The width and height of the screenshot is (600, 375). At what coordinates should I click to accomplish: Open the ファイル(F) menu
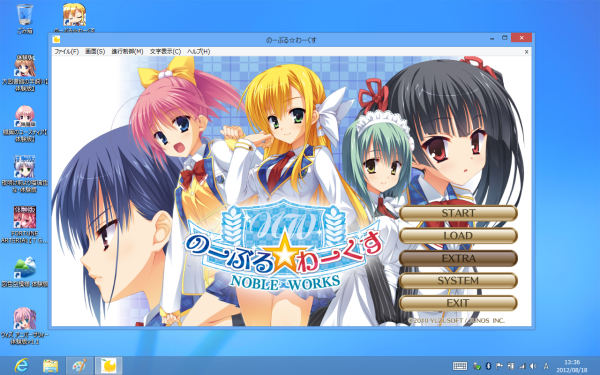[x=67, y=51]
